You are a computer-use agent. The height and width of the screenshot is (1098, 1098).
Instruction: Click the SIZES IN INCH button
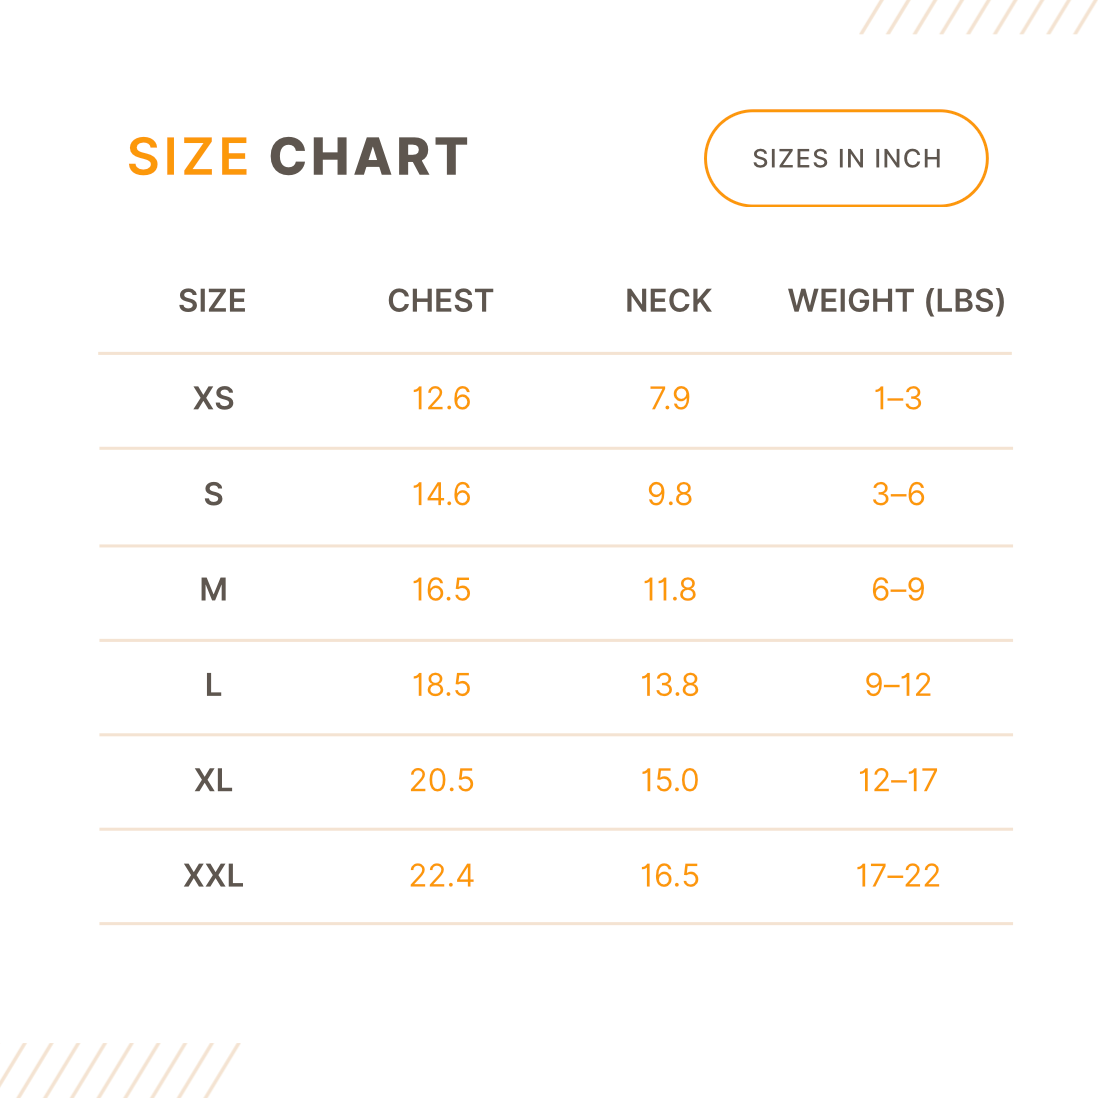point(846,159)
